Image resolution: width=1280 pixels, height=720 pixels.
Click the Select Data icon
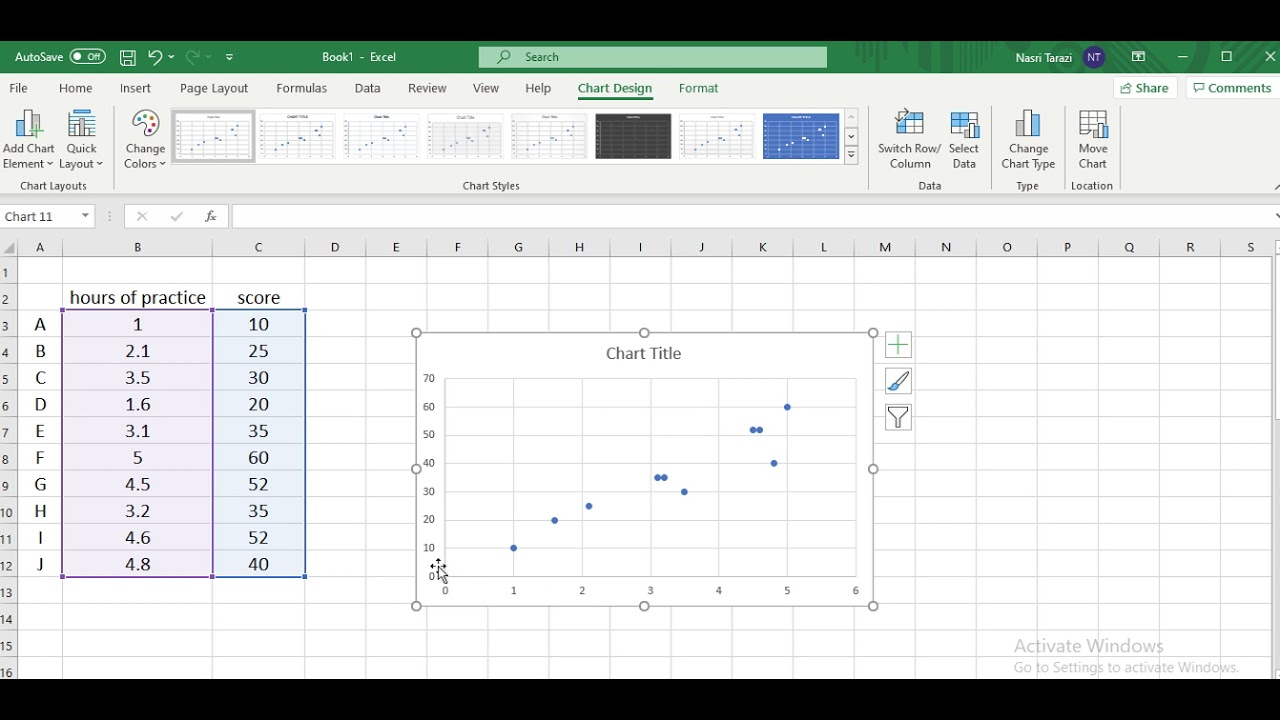(964, 140)
